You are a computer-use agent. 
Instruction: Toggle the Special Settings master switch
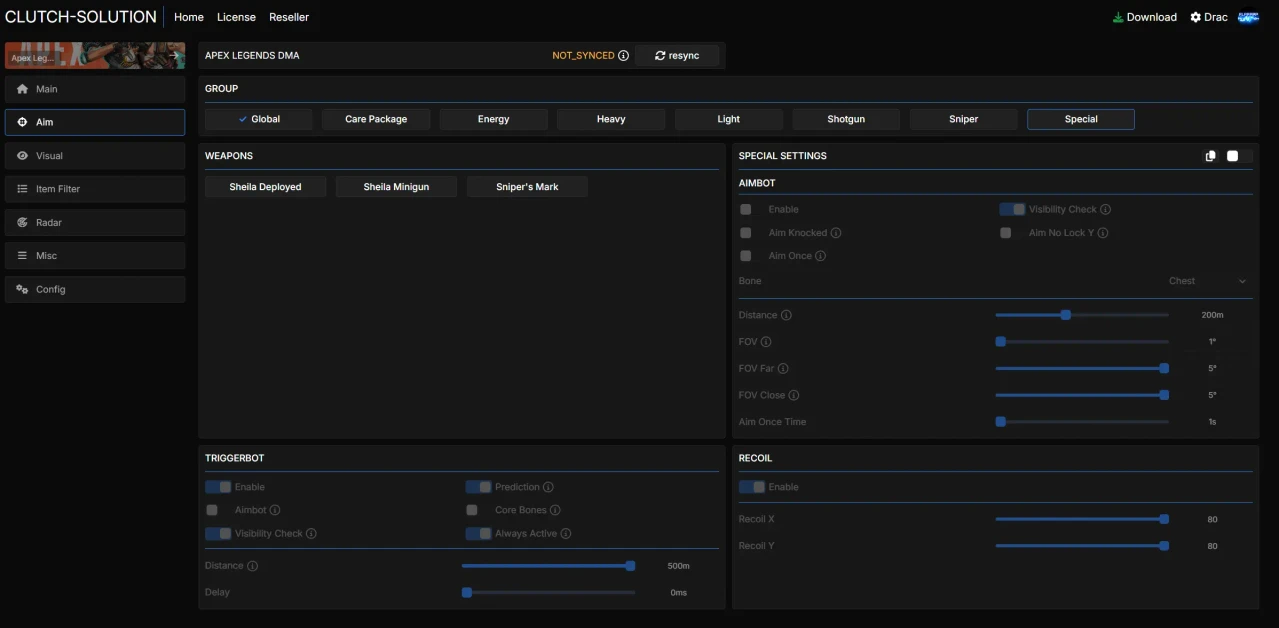(1238, 156)
